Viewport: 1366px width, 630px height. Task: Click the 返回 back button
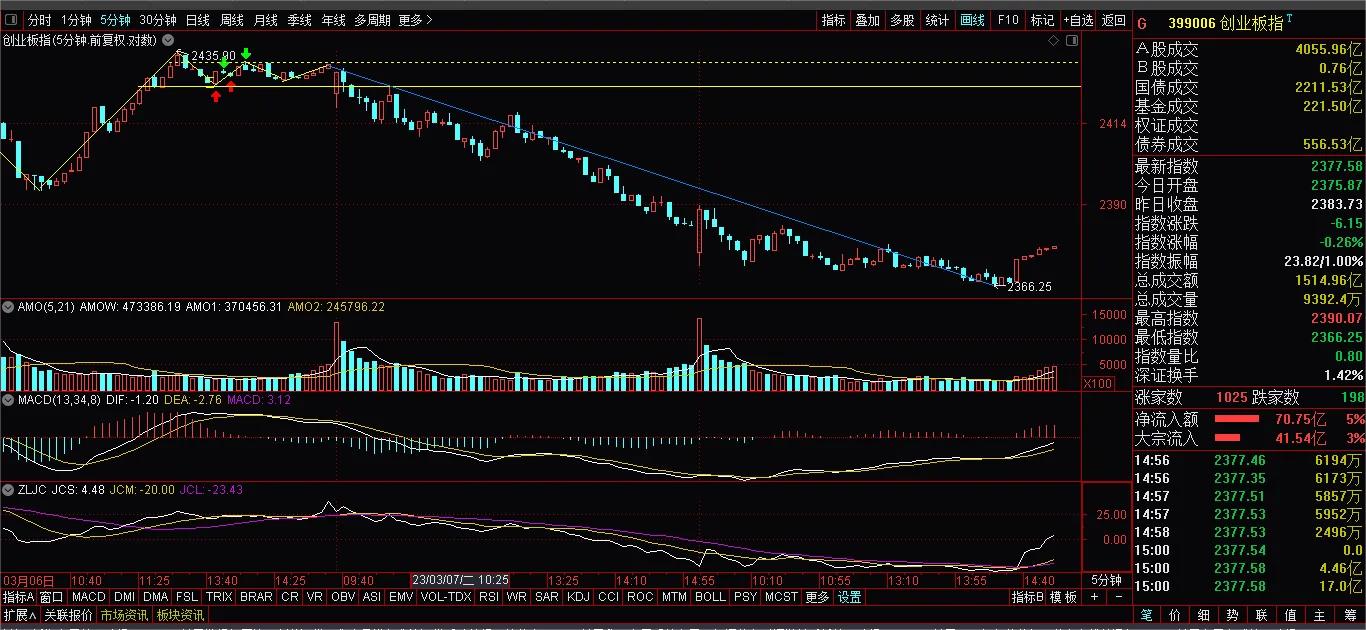point(1113,20)
